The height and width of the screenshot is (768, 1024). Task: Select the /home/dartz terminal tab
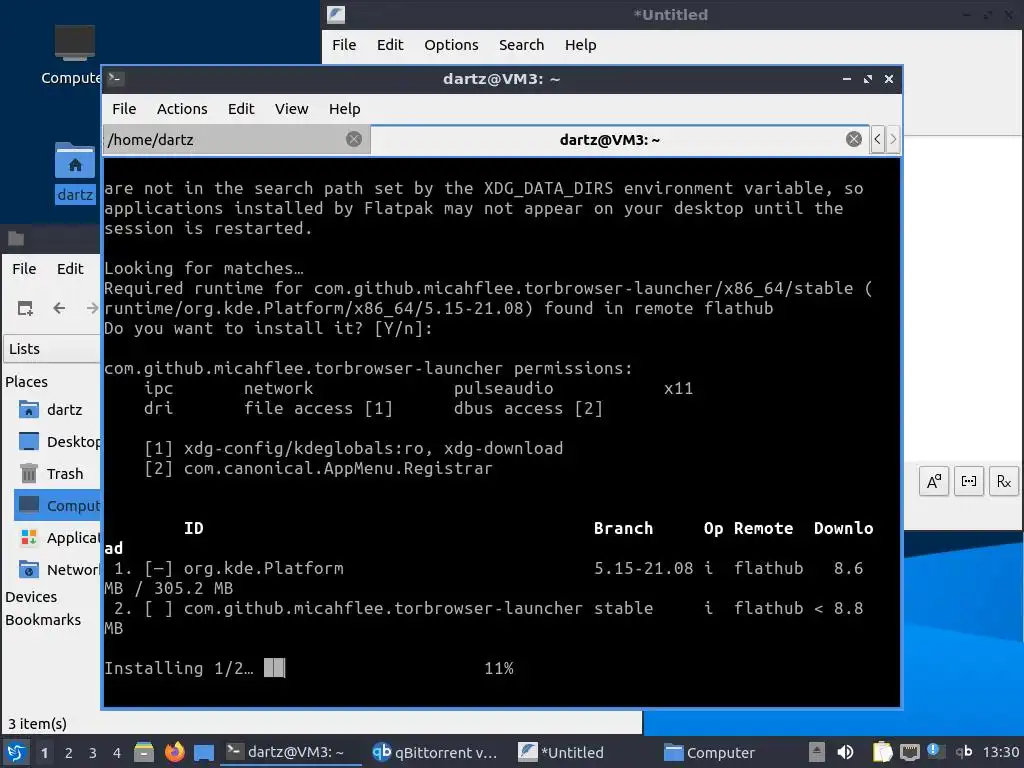tap(236, 139)
